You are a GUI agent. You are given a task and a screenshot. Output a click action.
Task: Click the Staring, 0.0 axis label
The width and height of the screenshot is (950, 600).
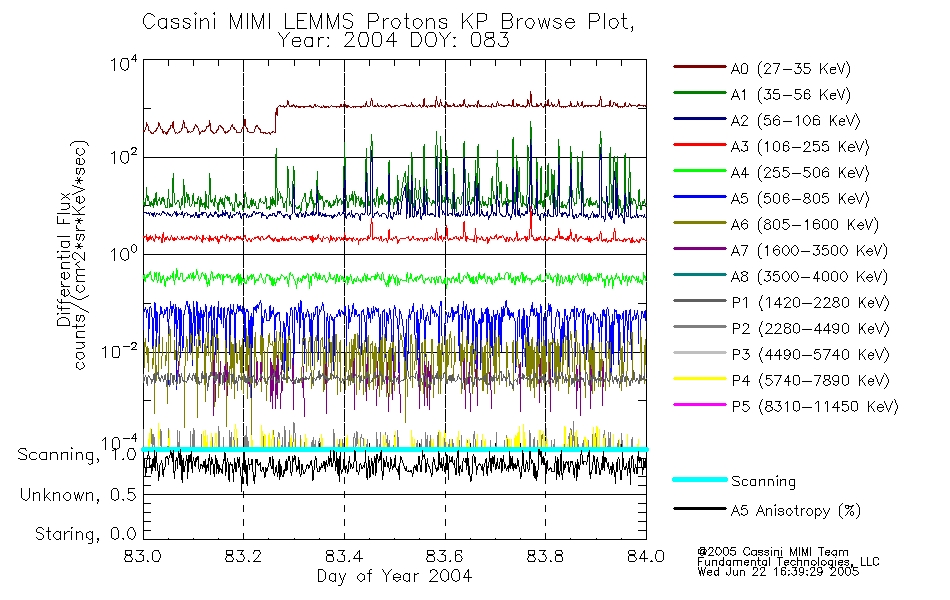pos(85,534)
